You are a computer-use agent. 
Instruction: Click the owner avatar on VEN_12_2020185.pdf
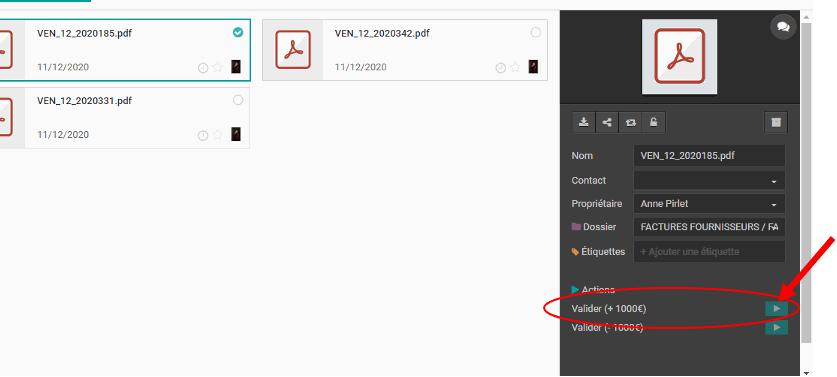pyautogui.click(x=236, y=67)
